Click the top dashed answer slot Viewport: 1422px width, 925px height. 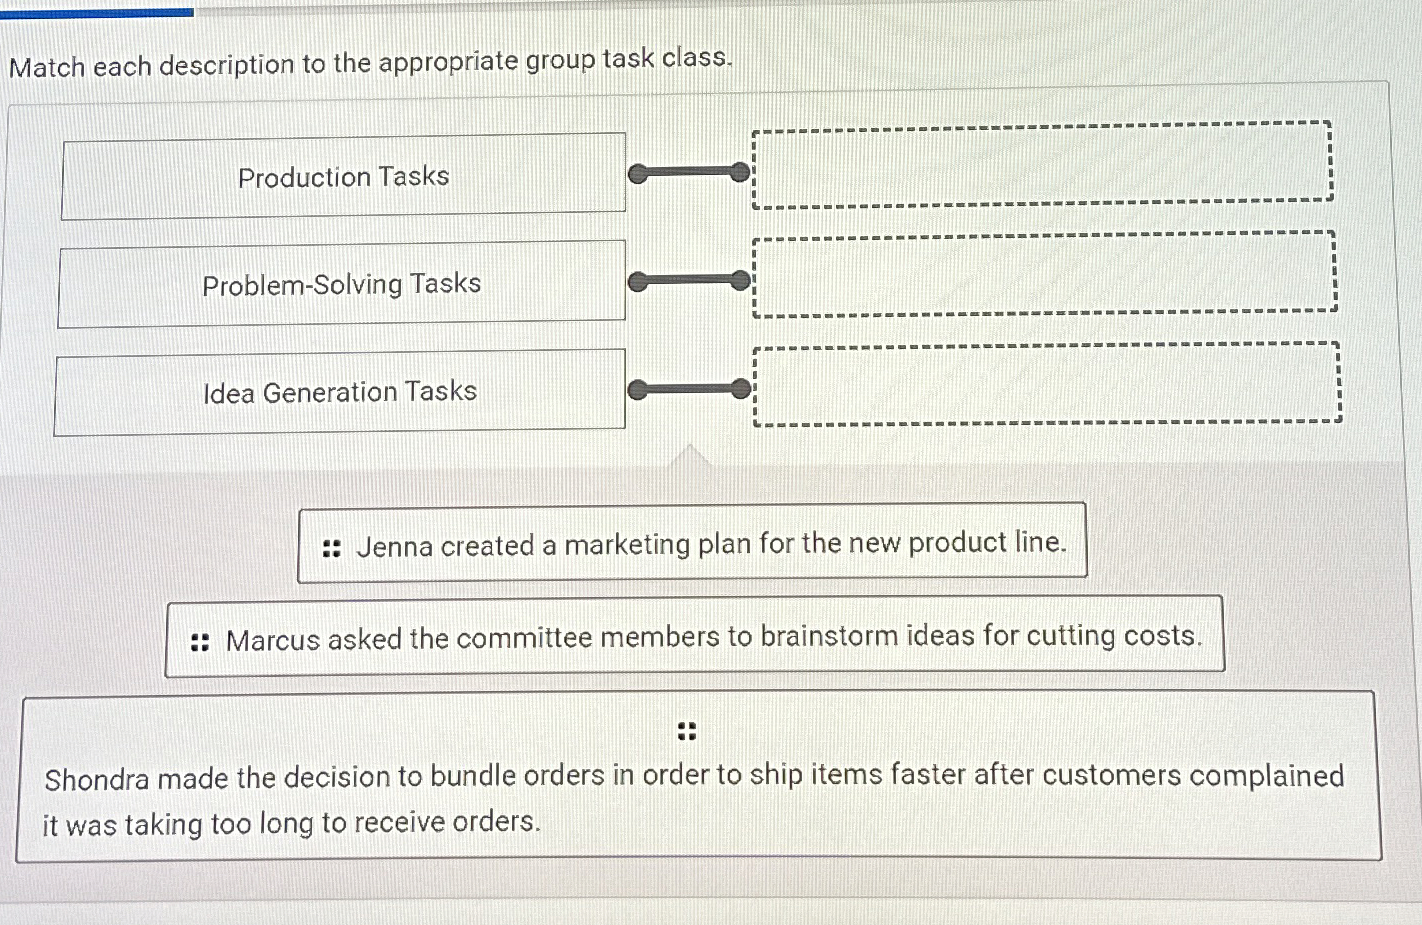1042,166
